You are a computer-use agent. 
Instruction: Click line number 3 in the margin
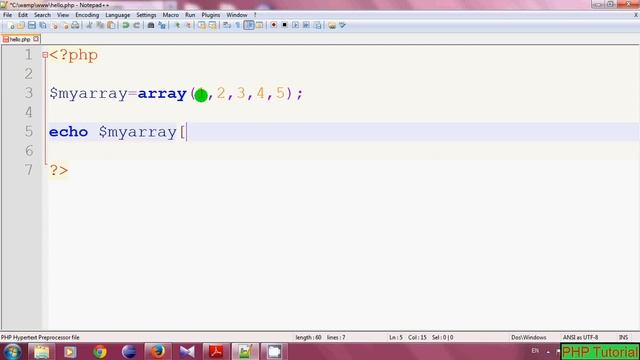pos(29,93)
